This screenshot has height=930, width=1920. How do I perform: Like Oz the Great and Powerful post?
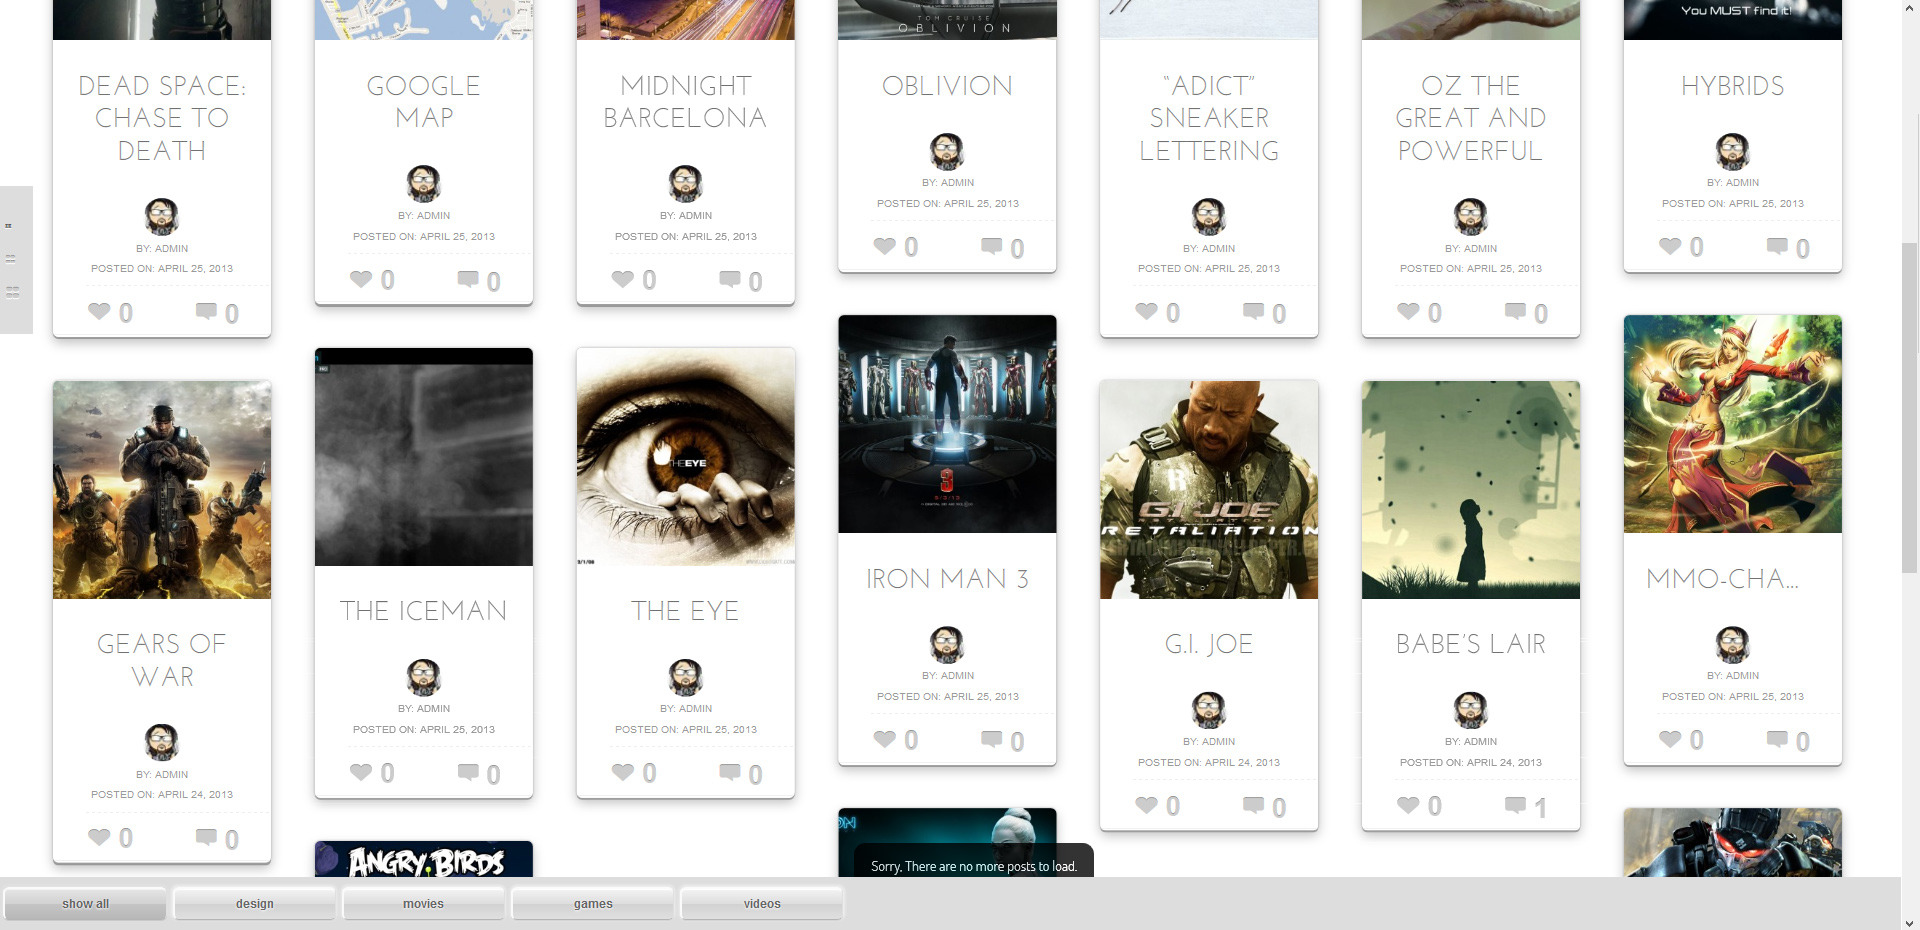1408,311
